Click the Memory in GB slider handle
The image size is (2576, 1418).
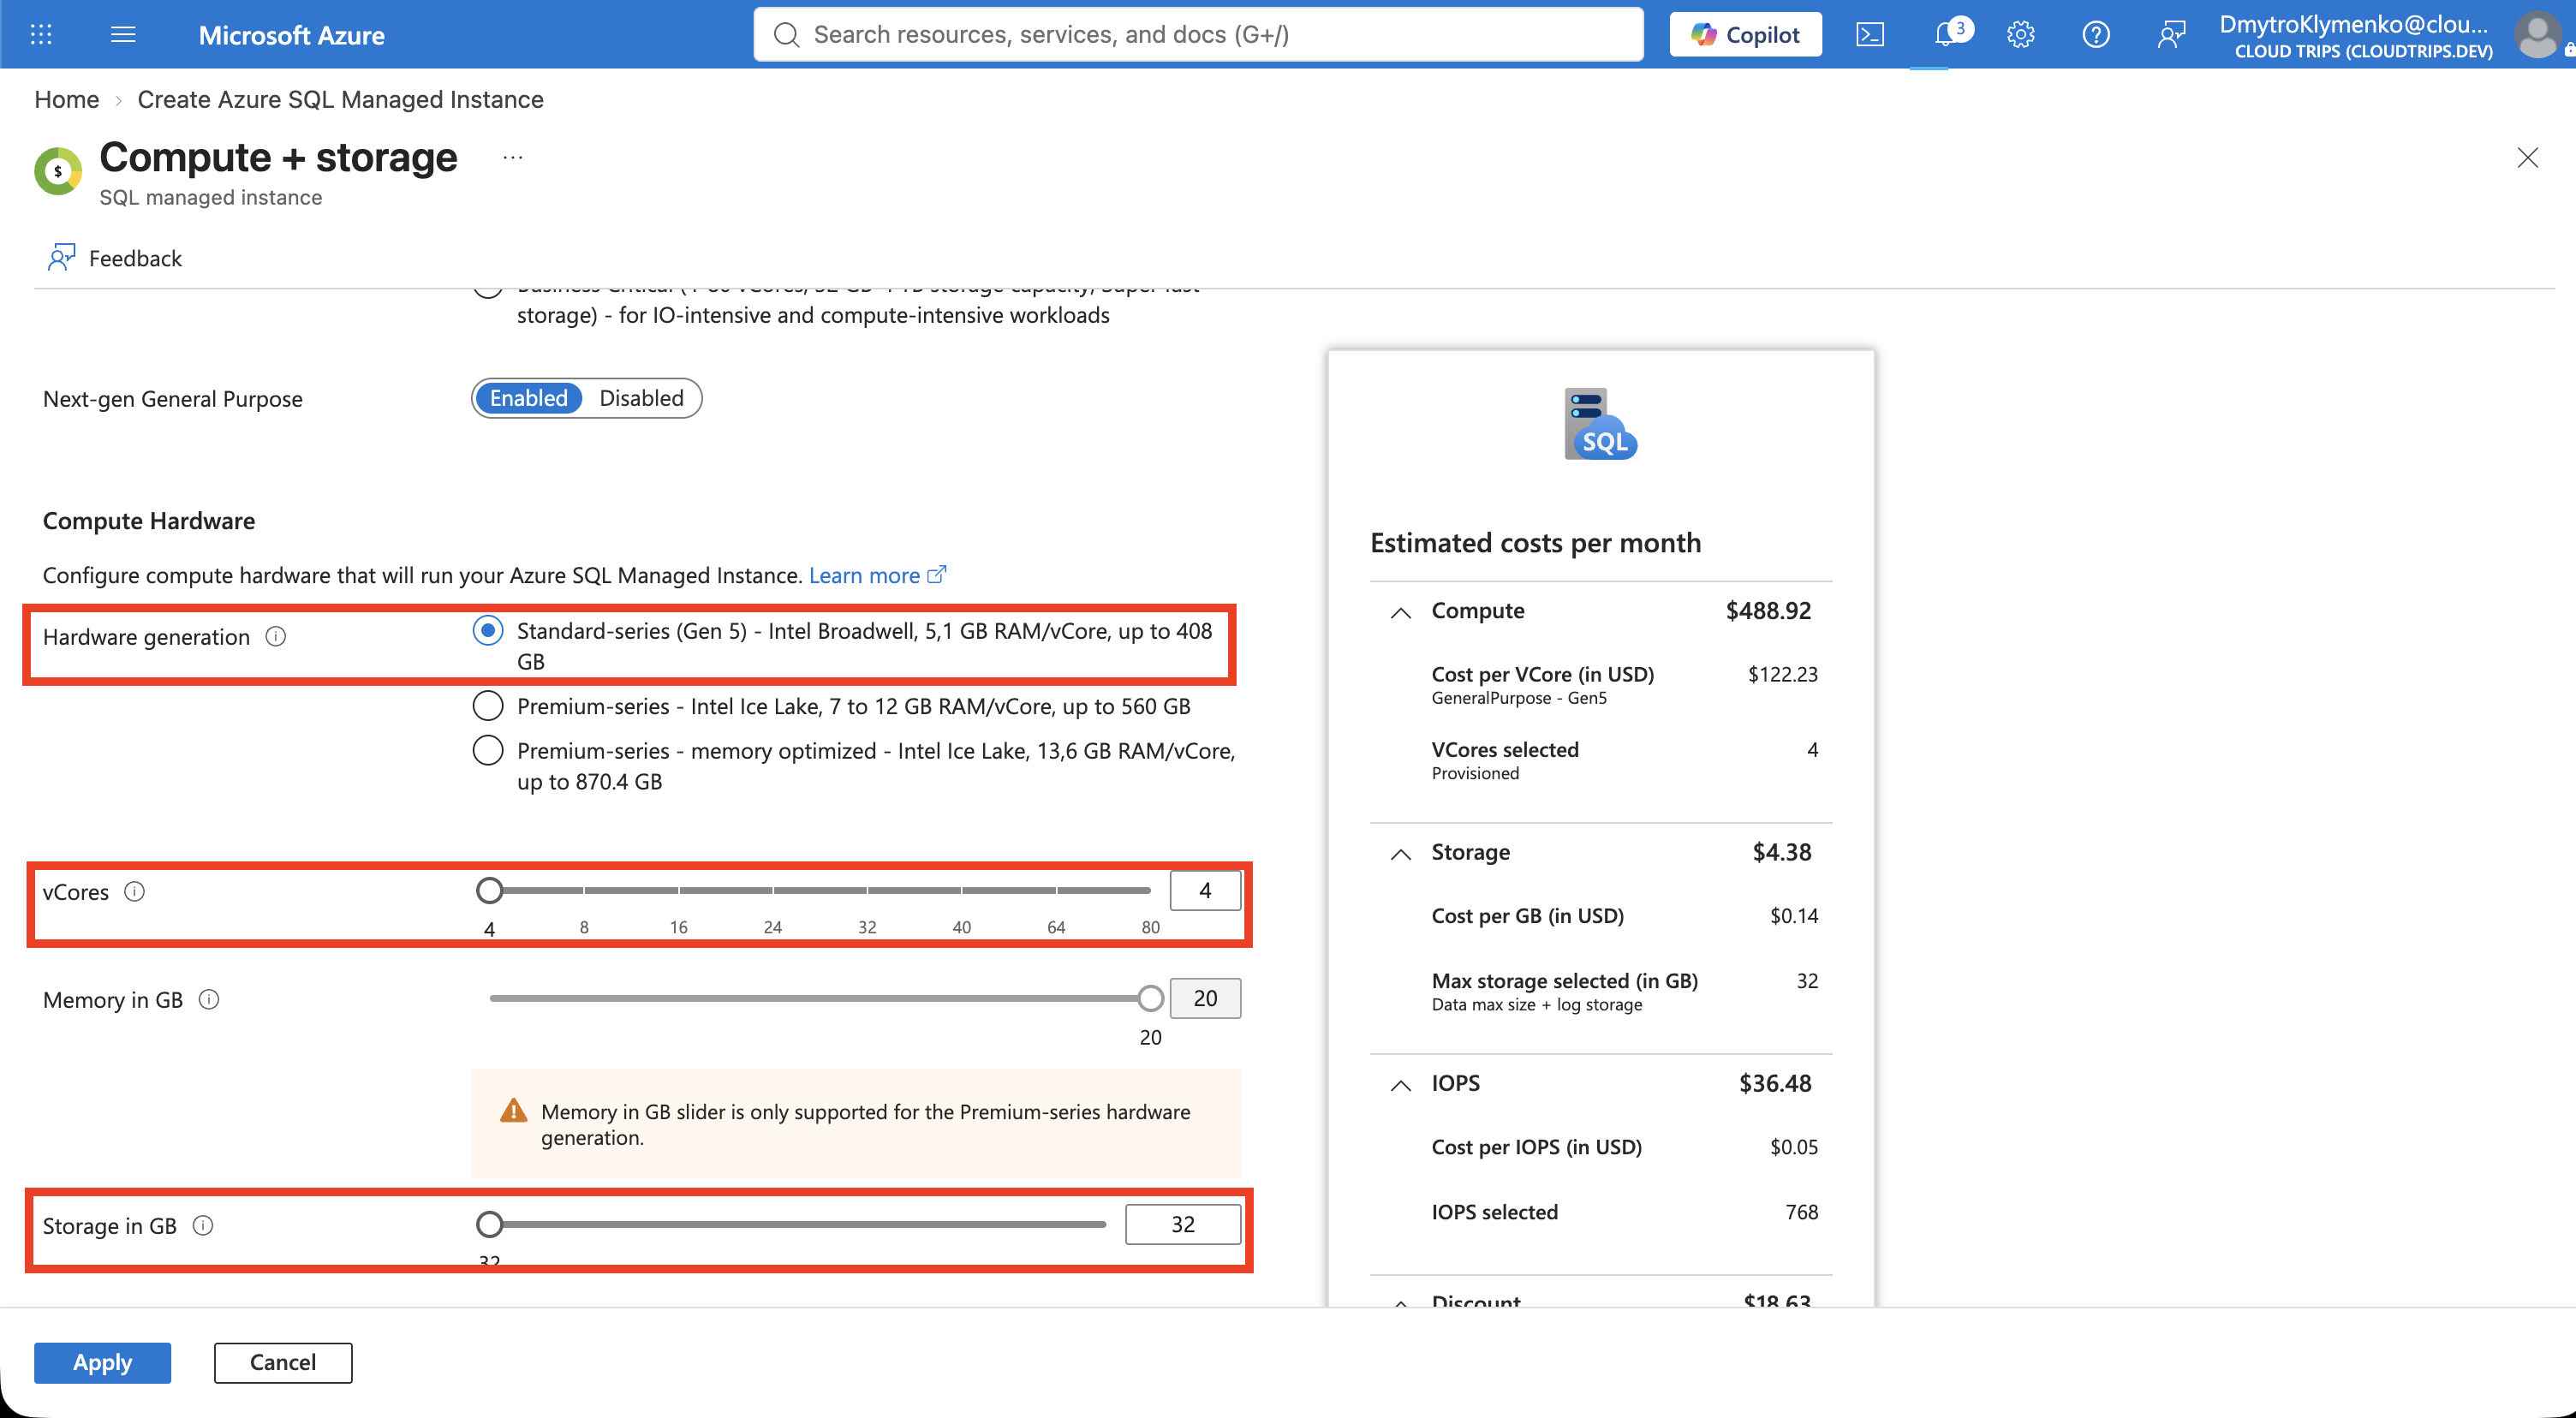[1151, 998]
